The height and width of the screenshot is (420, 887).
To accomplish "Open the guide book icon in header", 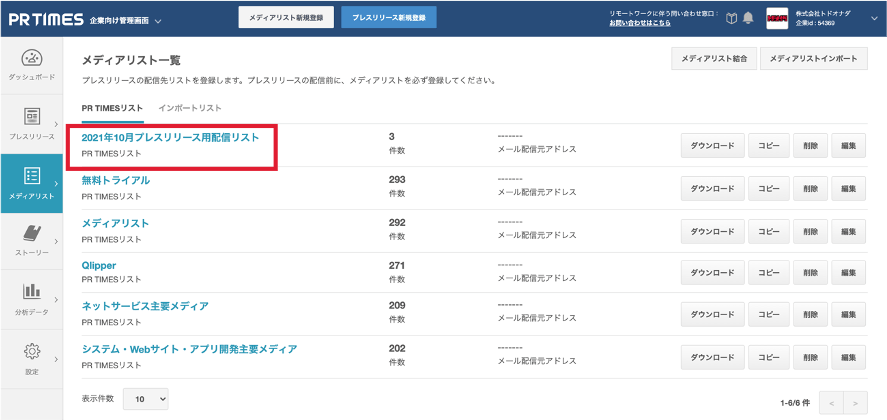I will click(x=731, y=18).
